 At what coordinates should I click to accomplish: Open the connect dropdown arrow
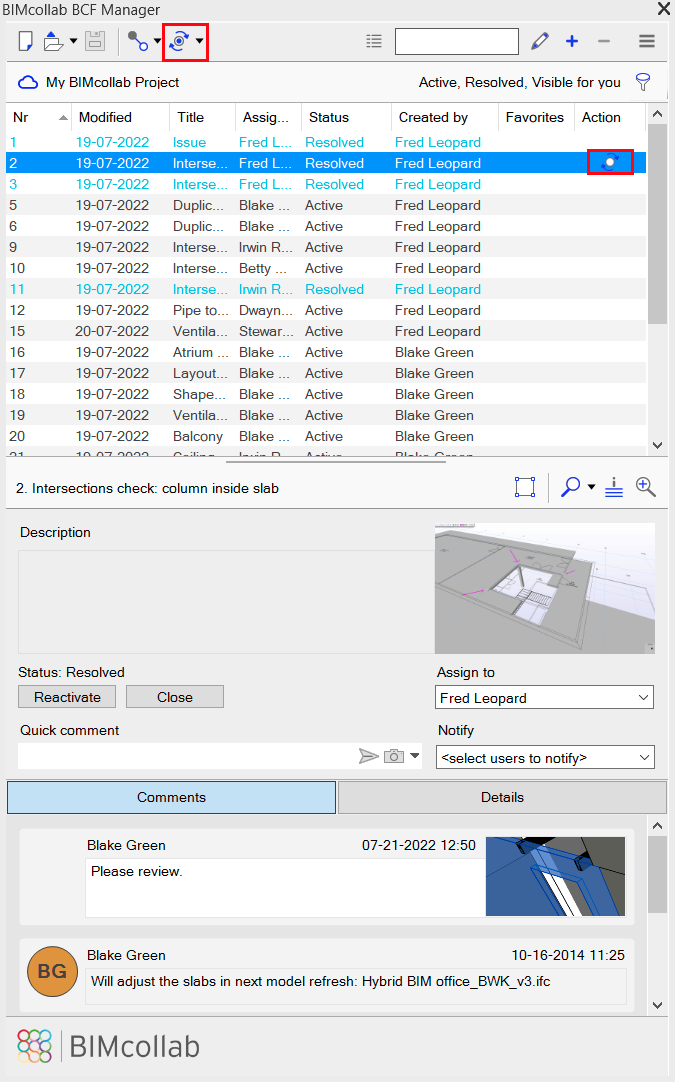pos(157,41)
